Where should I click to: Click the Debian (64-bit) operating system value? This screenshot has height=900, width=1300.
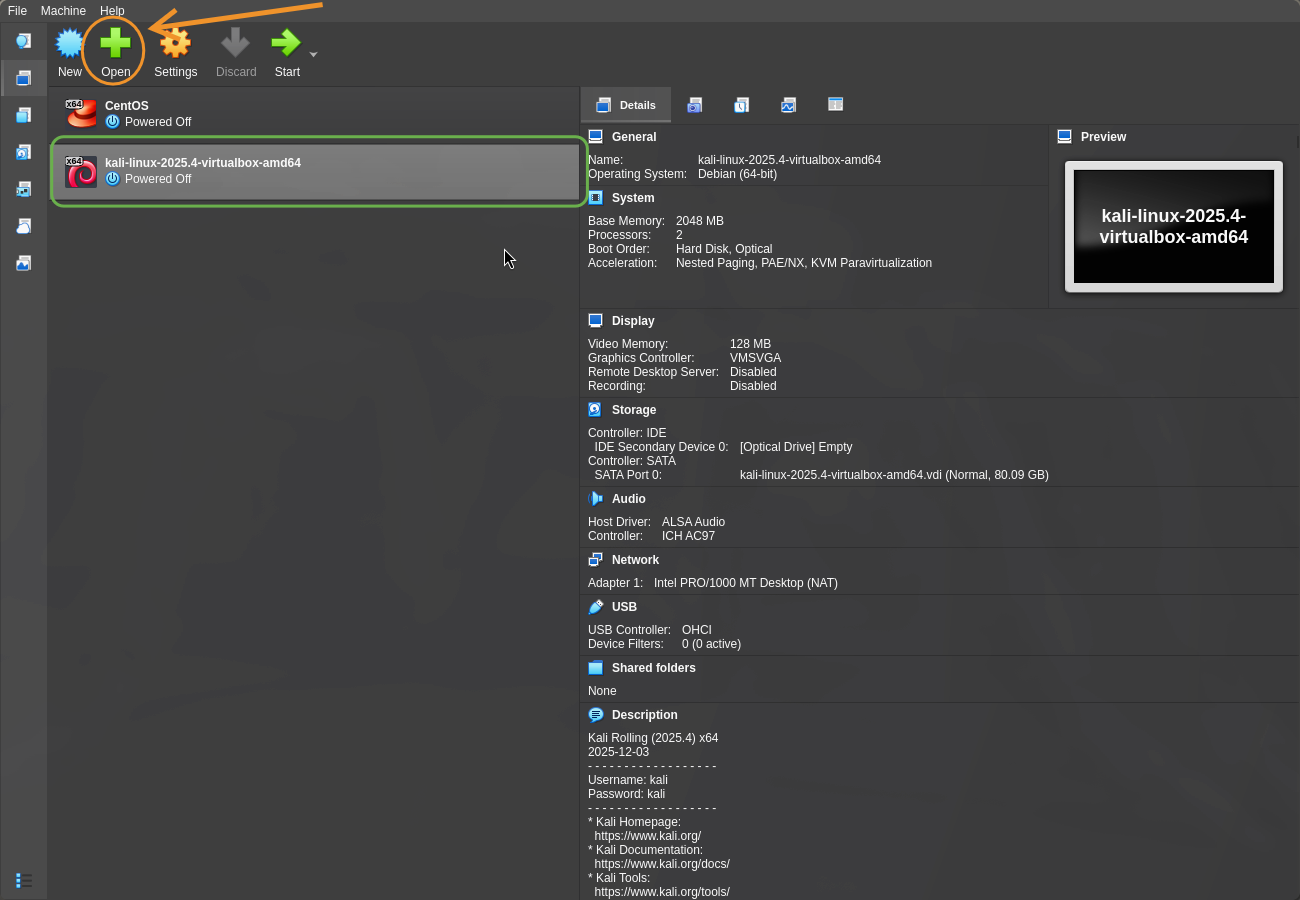(737, 174)
